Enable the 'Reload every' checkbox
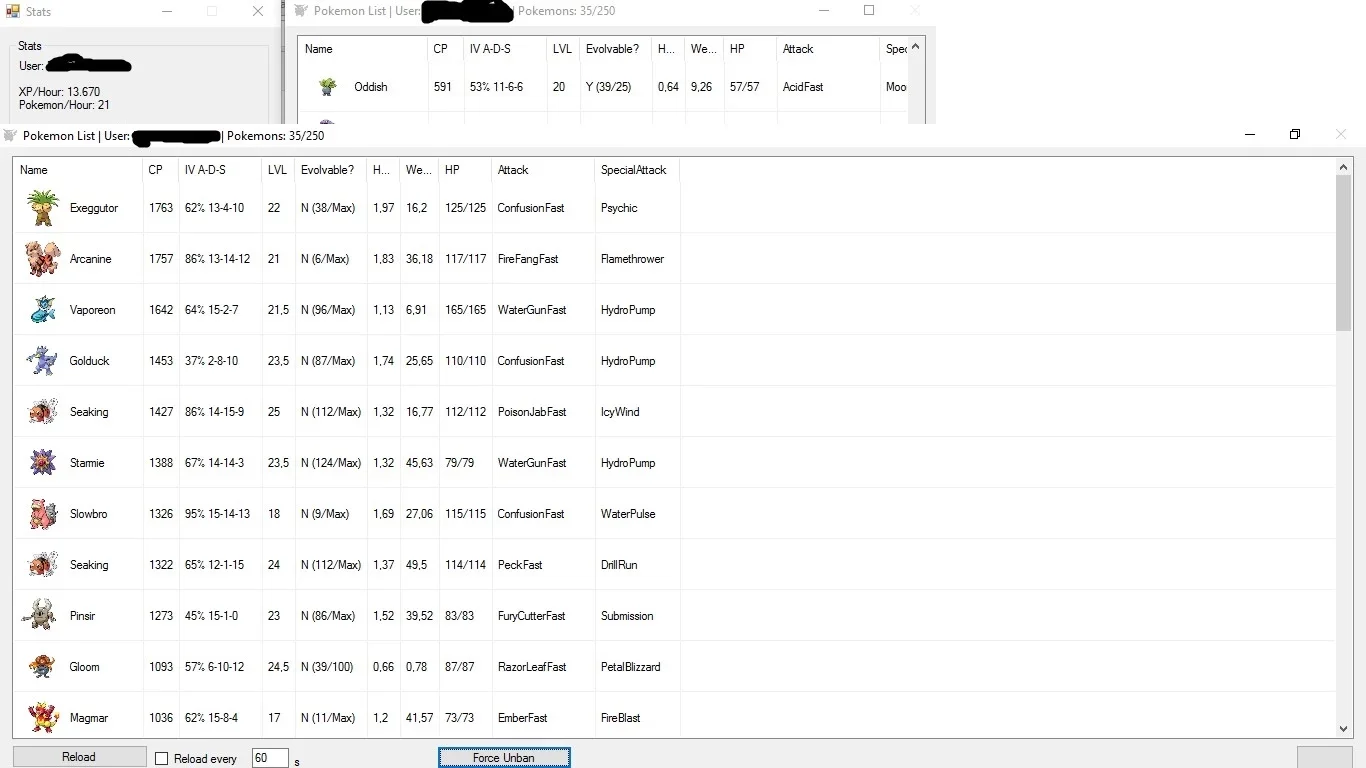The height and width of the screenshot is (768, 1366). 162,759
